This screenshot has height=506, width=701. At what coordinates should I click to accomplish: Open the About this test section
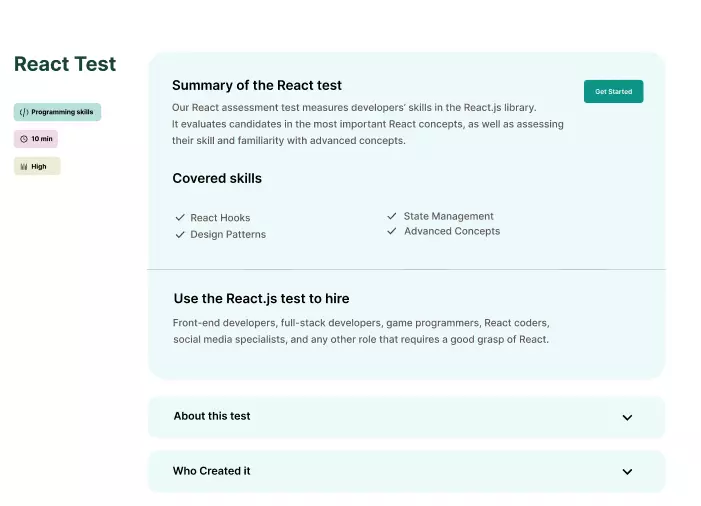coord(212,416)
